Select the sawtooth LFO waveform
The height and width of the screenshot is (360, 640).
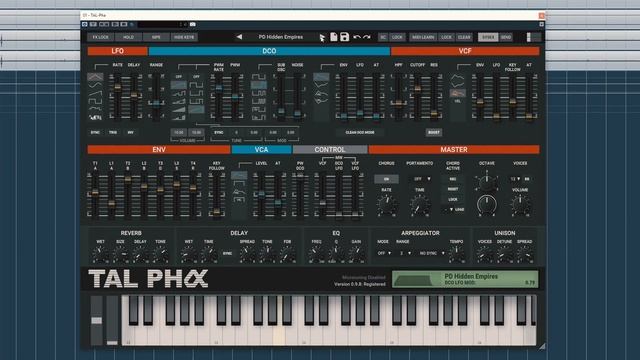(95, 93)
